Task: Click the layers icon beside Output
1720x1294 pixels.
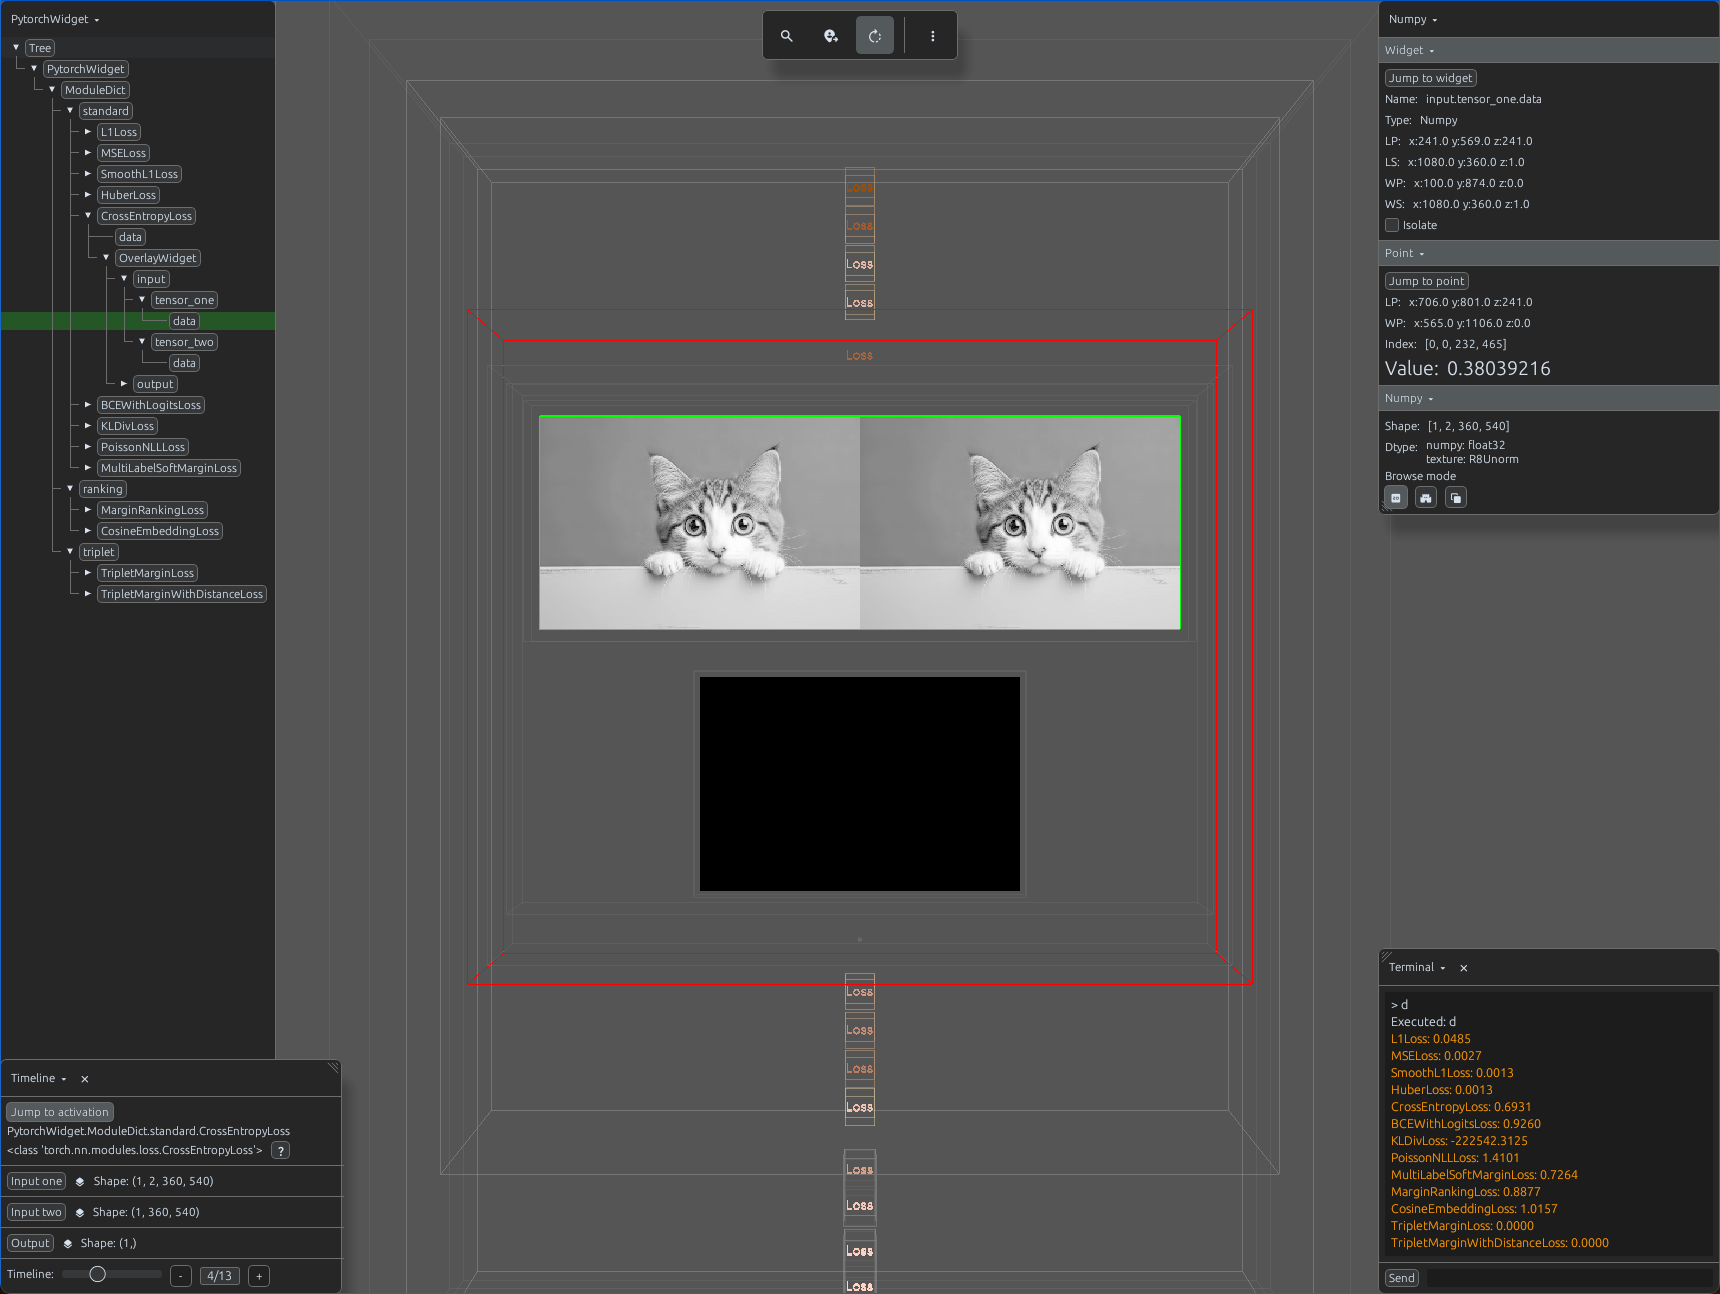Action: 68,1244
